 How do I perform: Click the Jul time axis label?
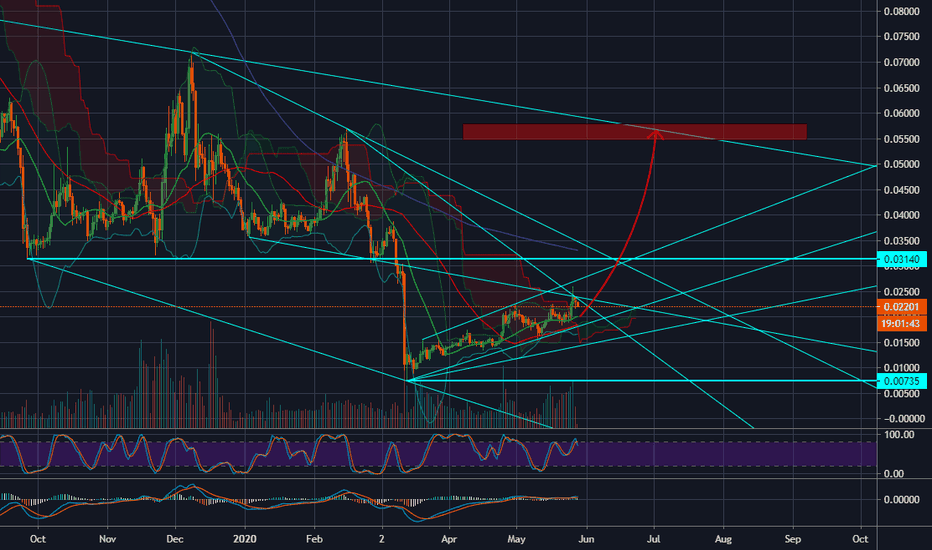pyautogui.click(x=654, y=539)
